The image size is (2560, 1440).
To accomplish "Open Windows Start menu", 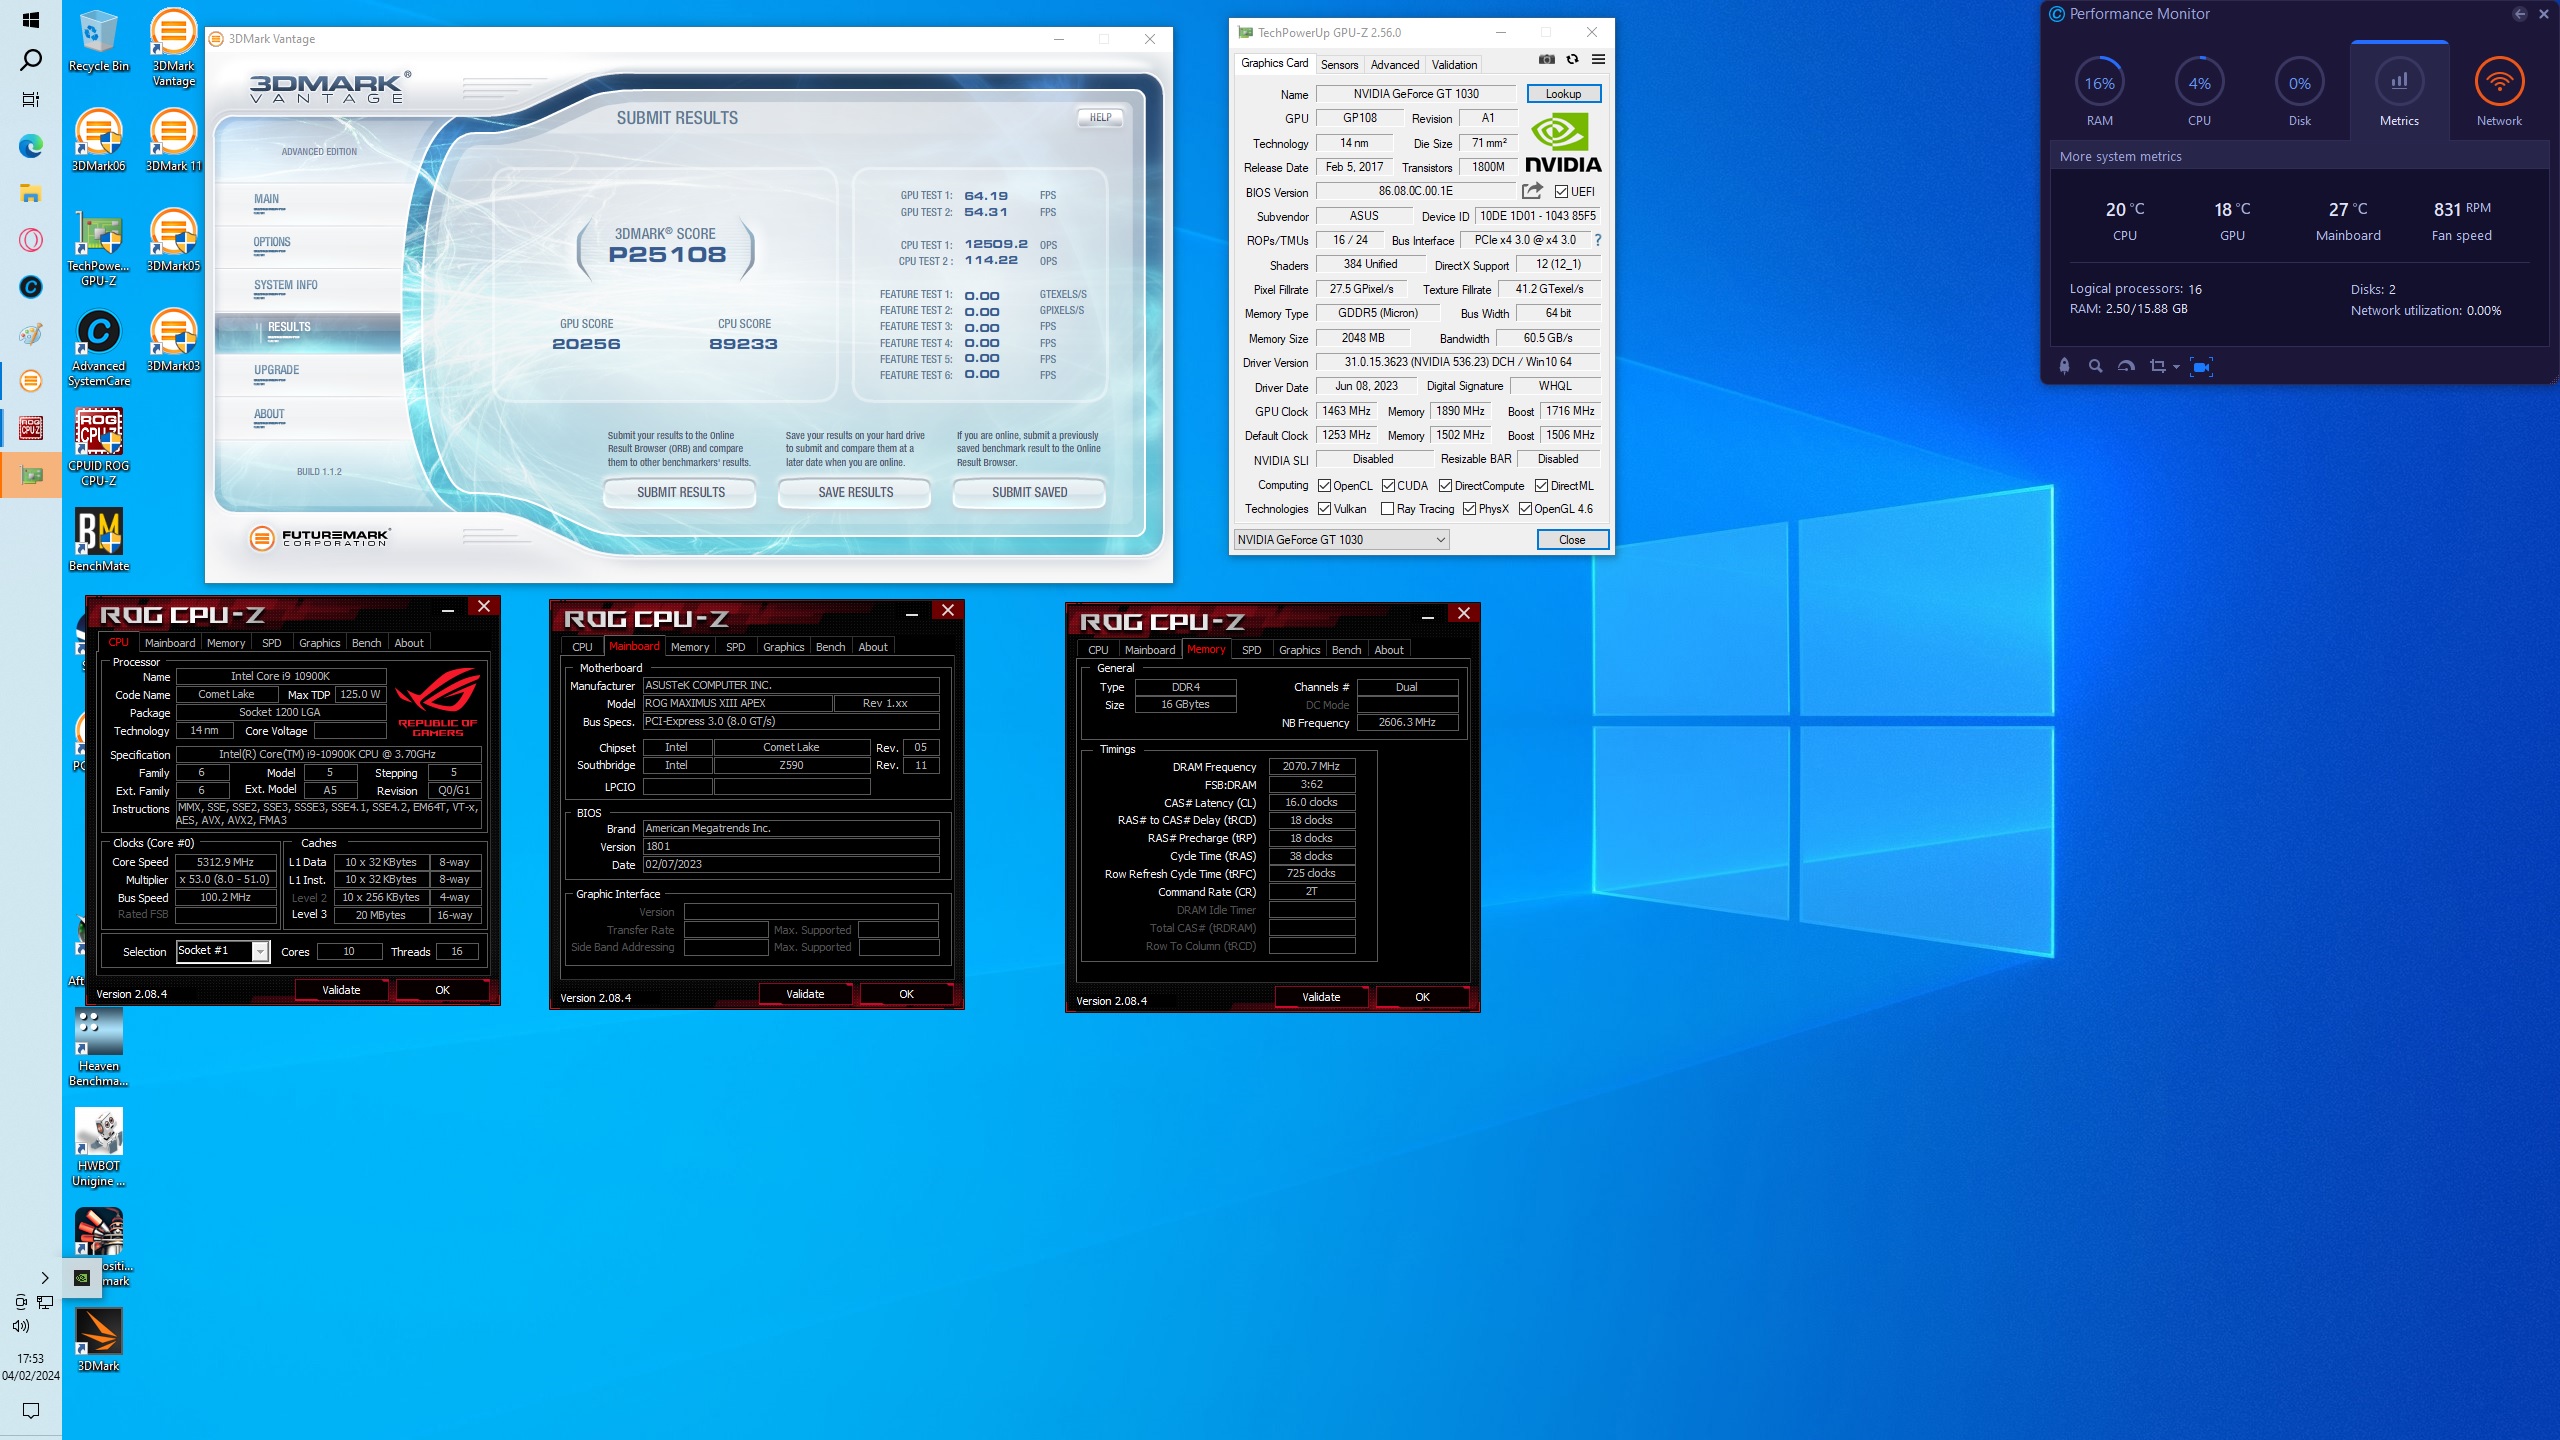I will 31,19.
